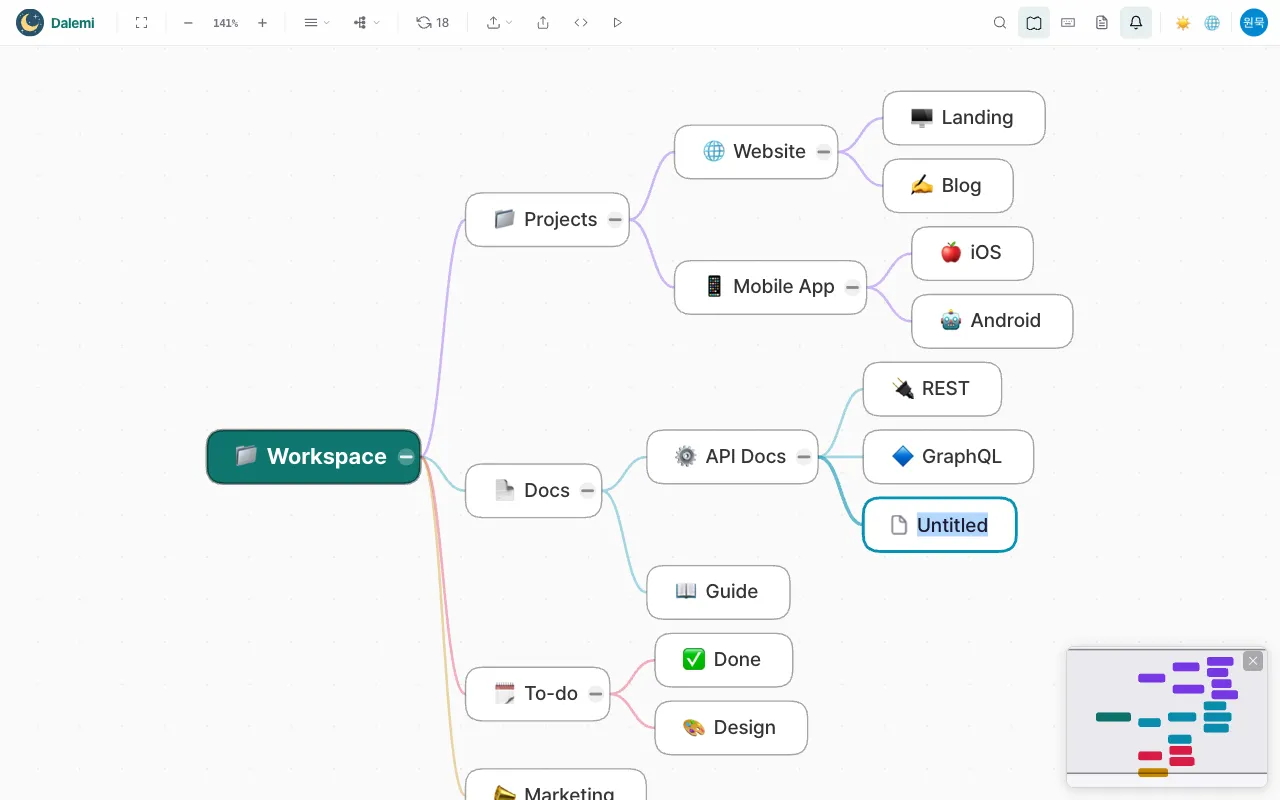The width and height of the screenshot is (1280, 800).
Task: Select the Design node
Action: click(x=731, y=728)
